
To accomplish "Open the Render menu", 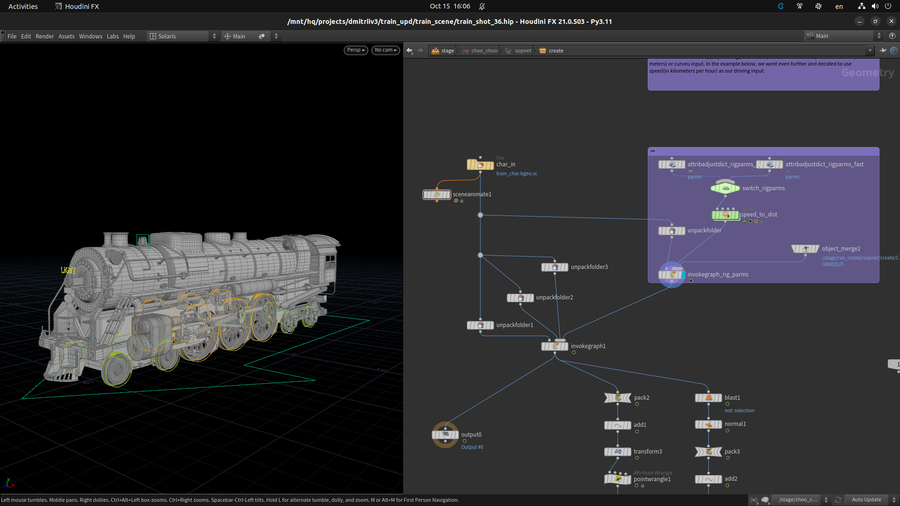I will [45, 36].
